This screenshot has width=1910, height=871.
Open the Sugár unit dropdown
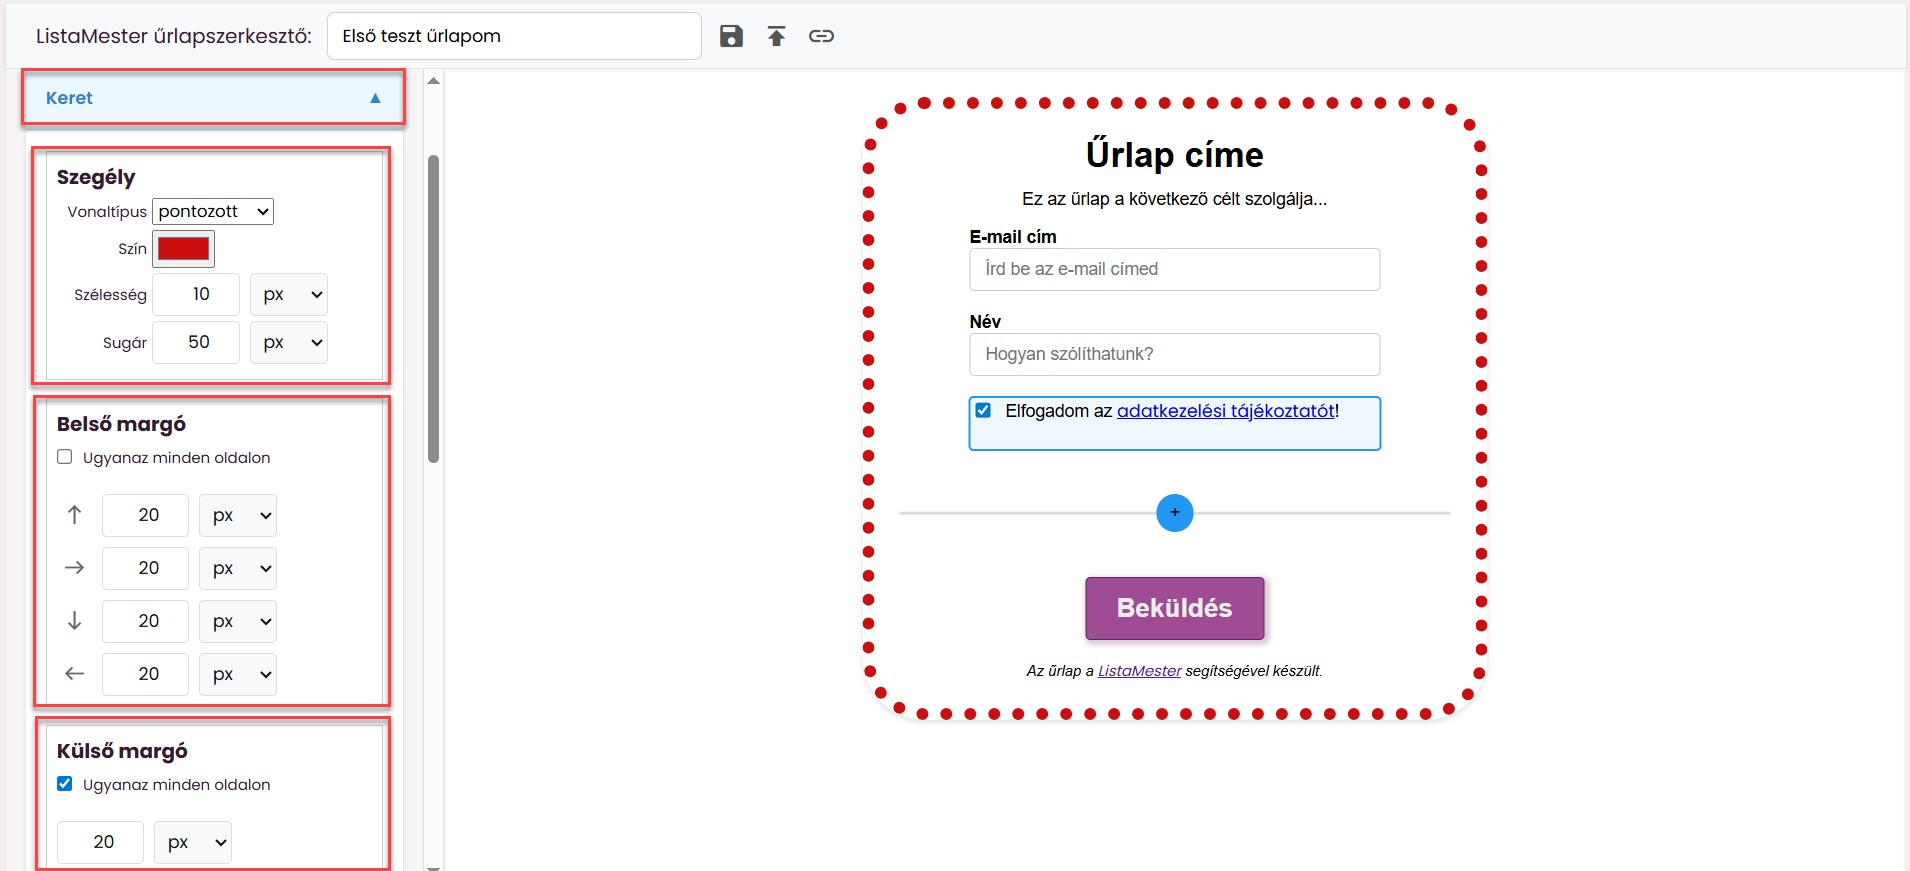coord(289,342)
